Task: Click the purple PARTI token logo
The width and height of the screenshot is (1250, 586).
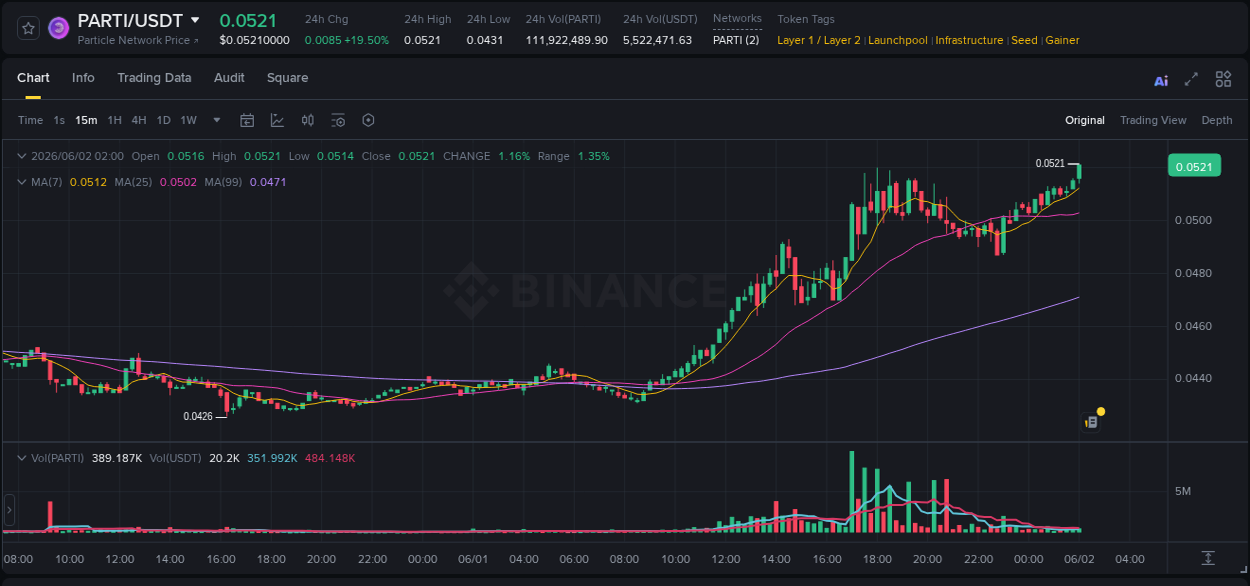Action: point(59,28)
